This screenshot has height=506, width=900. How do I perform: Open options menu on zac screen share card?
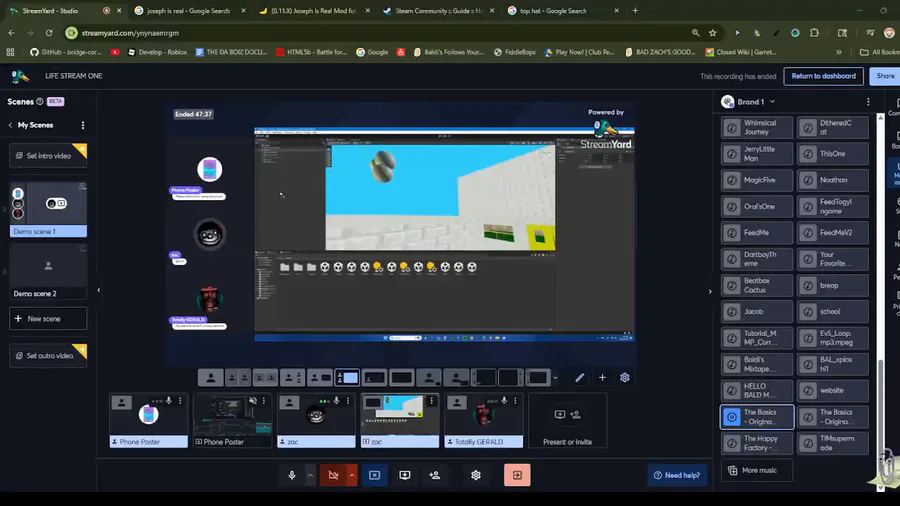pyautogui.click(x=432, y=400)
